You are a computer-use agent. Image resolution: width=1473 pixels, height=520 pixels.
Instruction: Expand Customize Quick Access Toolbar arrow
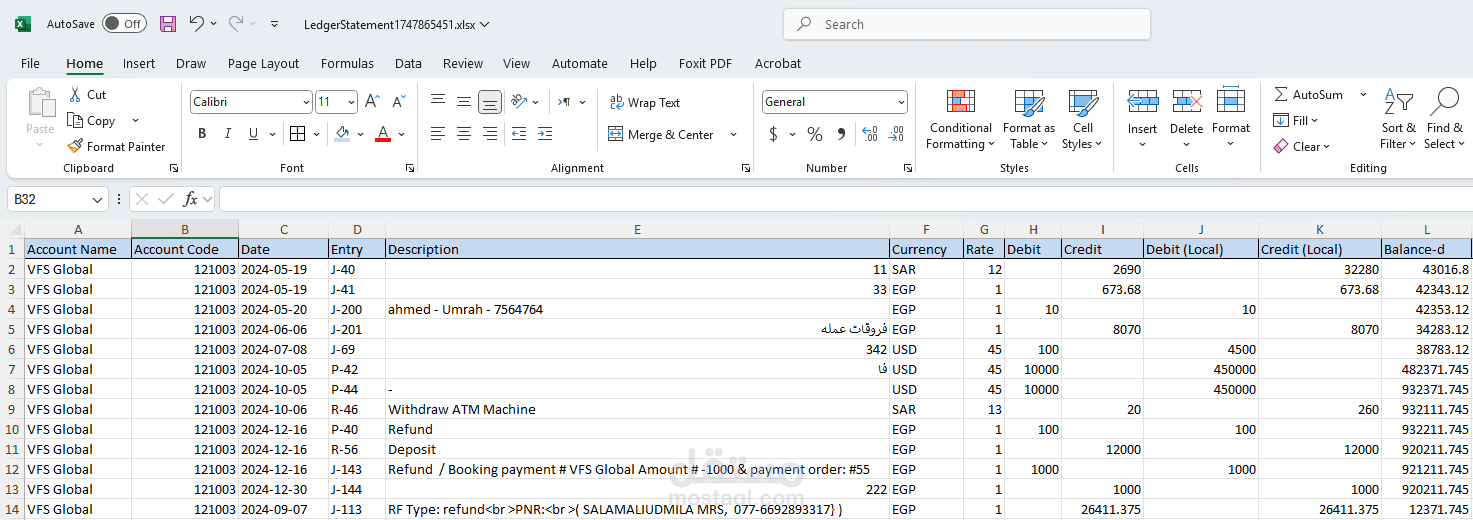(x=275, y=24)
